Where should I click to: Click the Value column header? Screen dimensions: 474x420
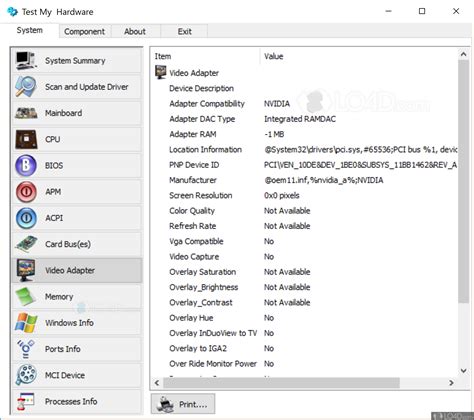point(359,56)
